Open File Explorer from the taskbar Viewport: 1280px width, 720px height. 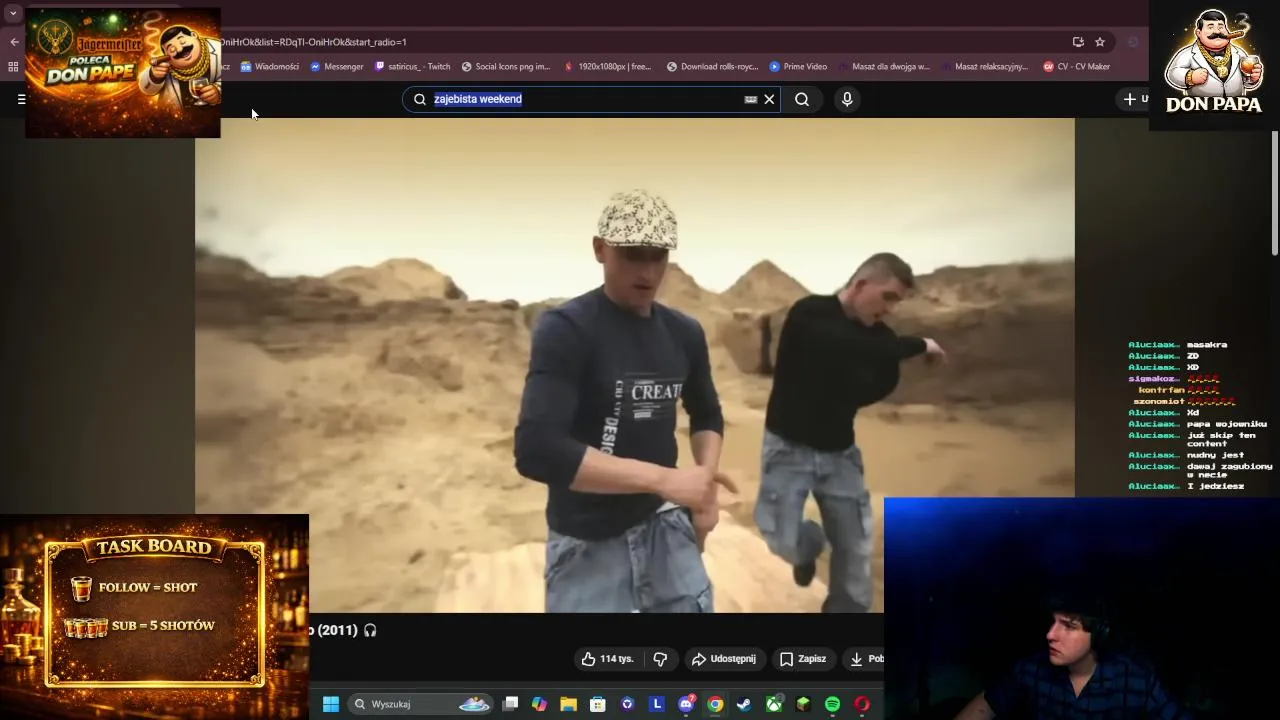568,704
